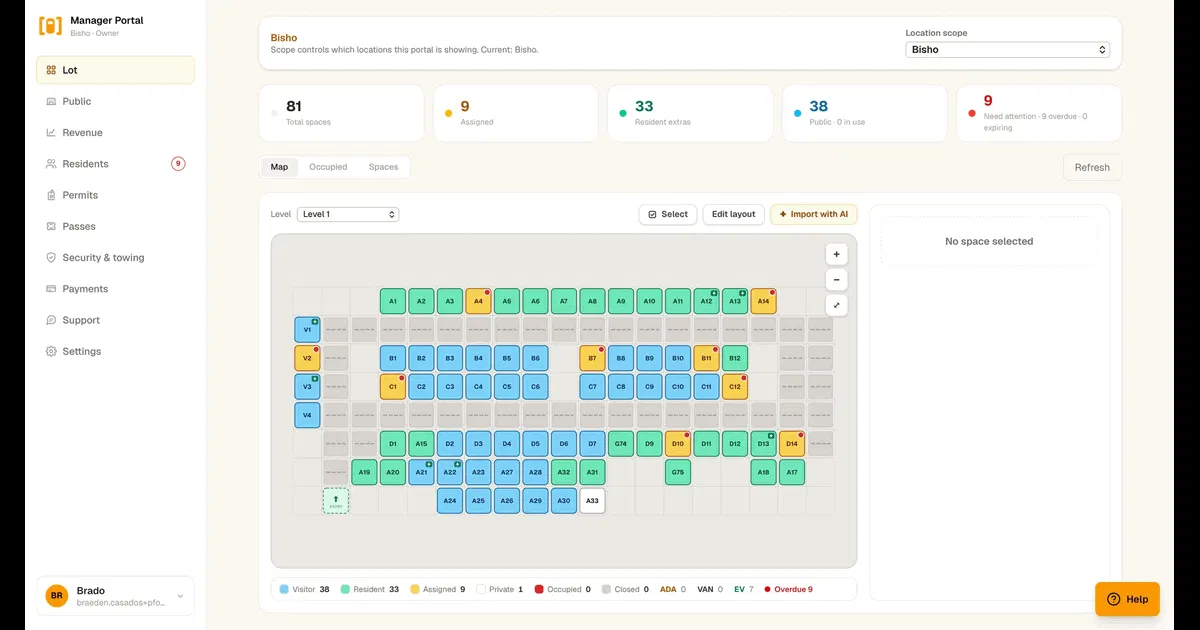Select visitor space B1

393,358
